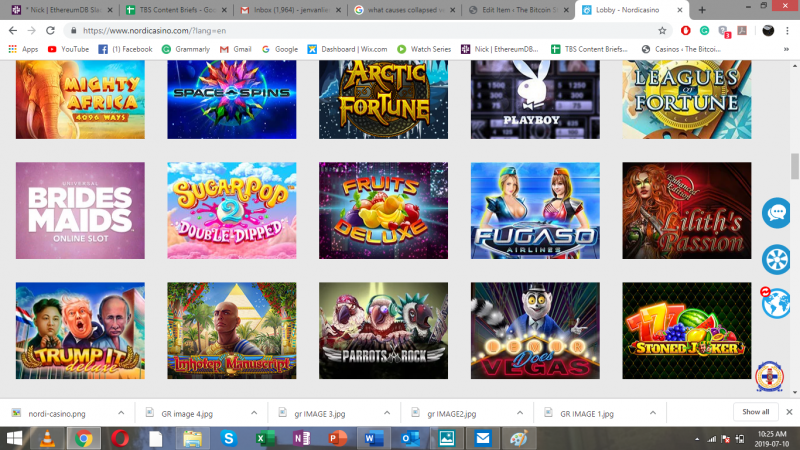Open the live chat bubble icon
The height and width of the screenshot is (450, 800).
click(776, 213)
